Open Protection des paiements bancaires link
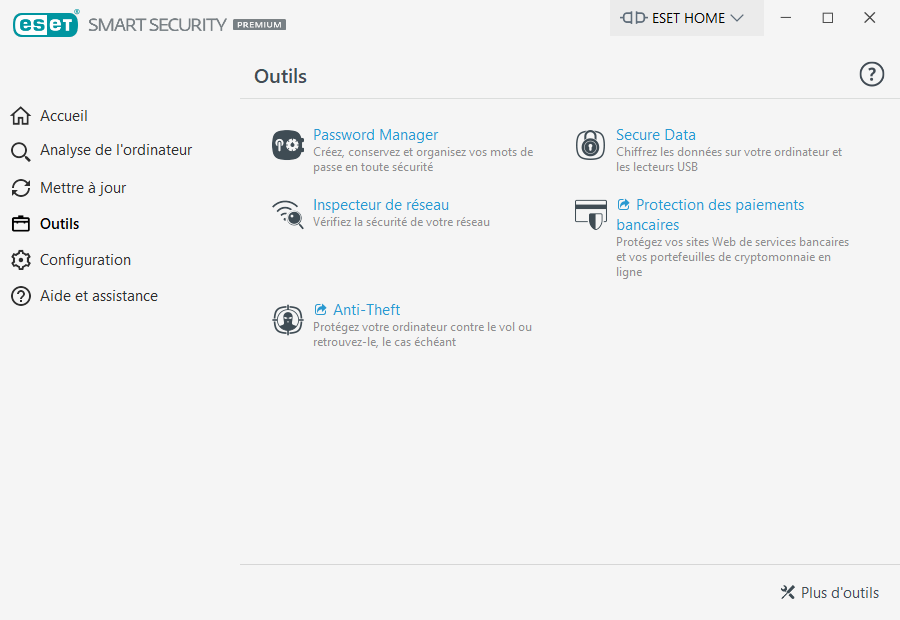Viewport: 900px width, 620px height. click(711, 215)
